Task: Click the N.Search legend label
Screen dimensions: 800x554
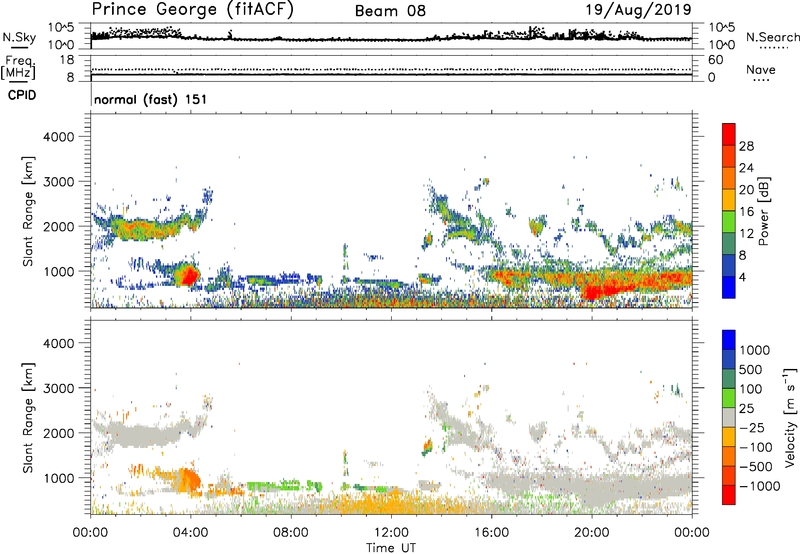Action: (x=772, y=37)
